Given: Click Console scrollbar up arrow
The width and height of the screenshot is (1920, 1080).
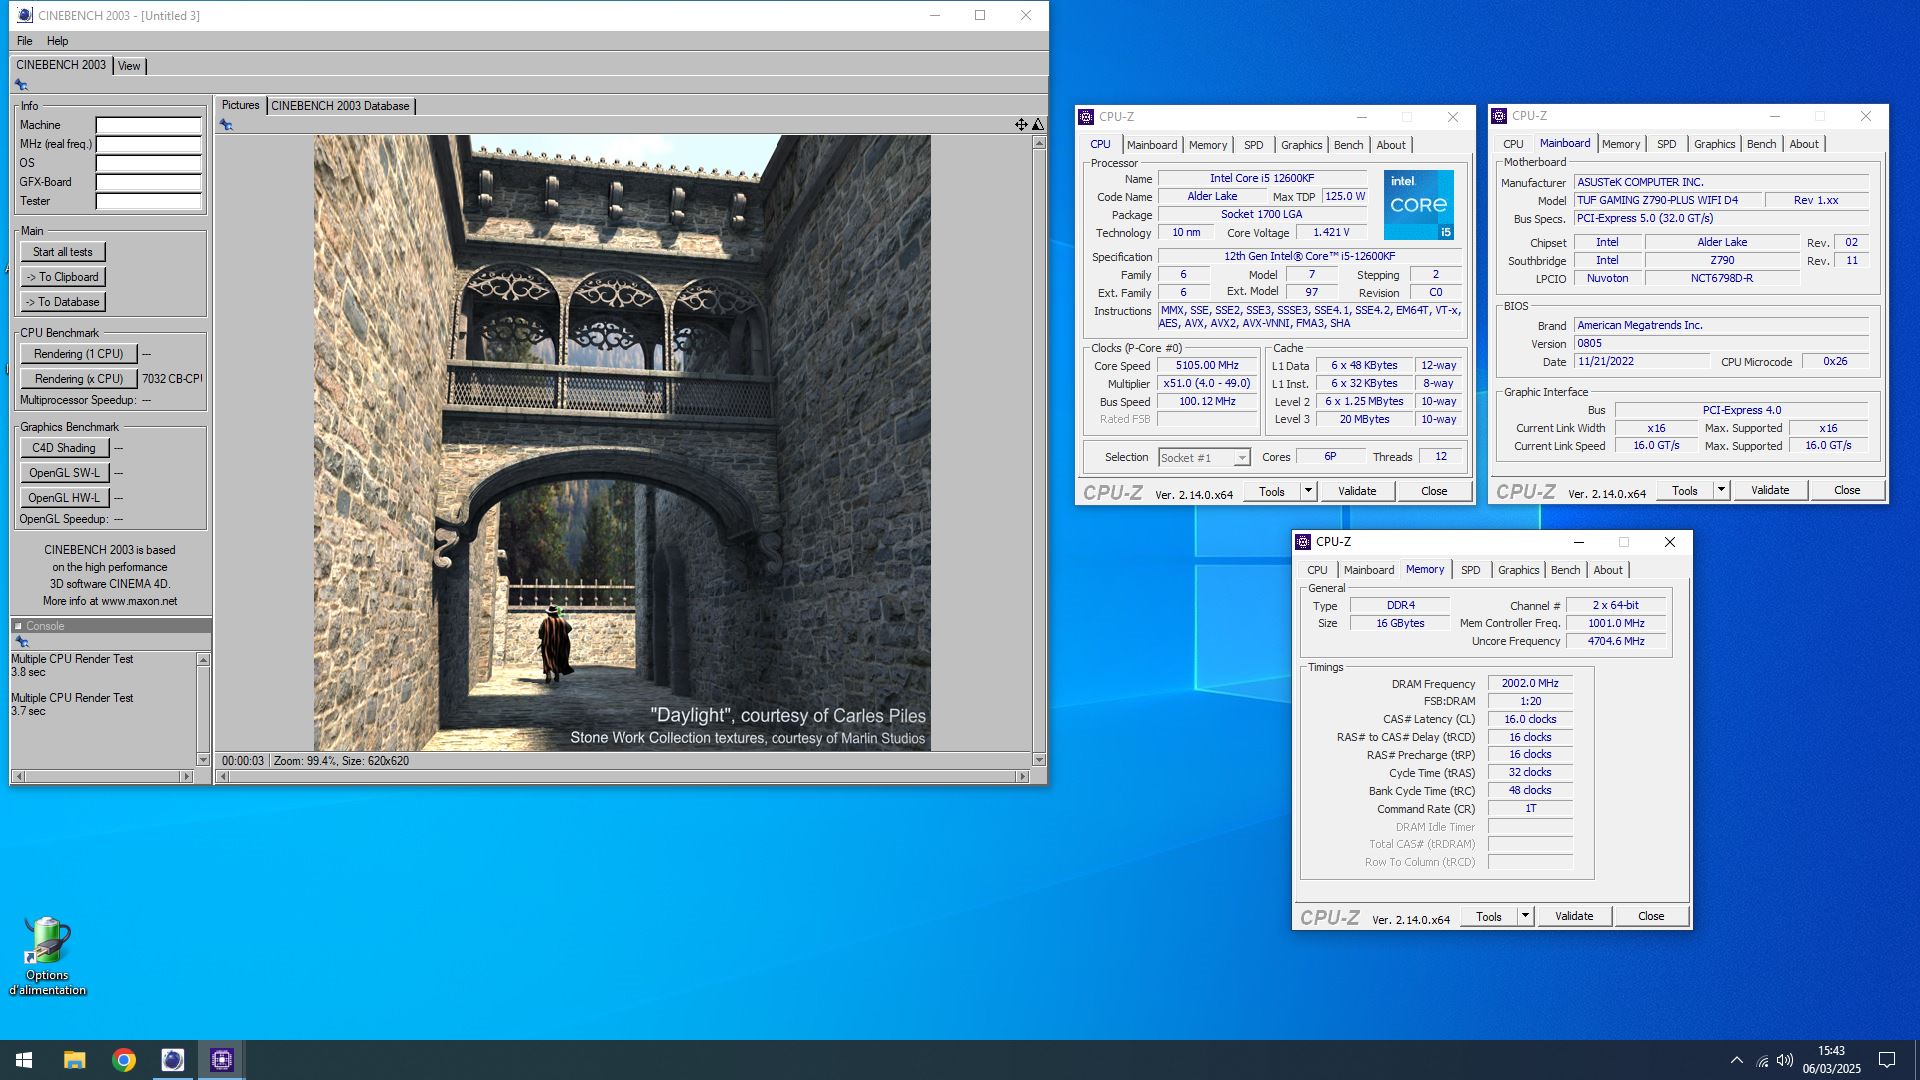Looking at the screenshot, I should (203, 660).
